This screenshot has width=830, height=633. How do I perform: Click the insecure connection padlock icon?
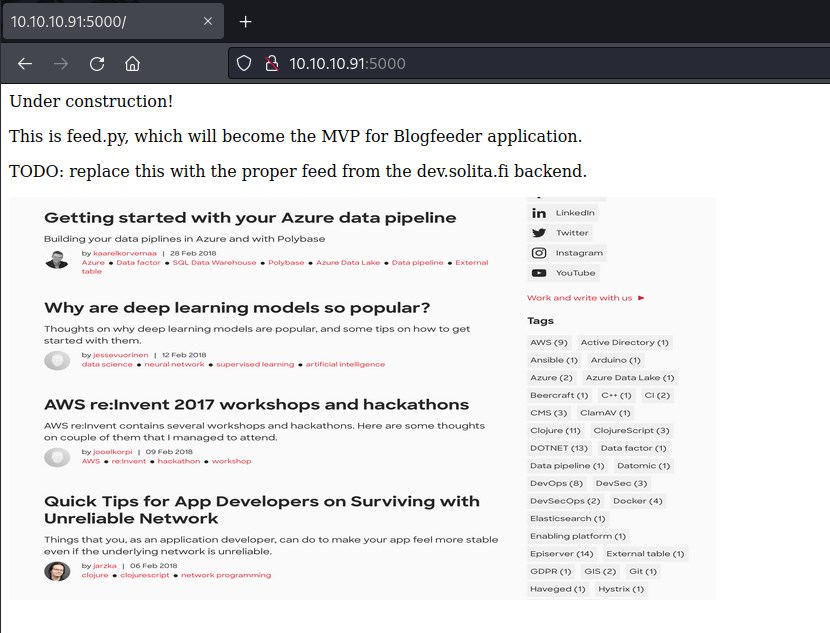[x=270, y=64]
